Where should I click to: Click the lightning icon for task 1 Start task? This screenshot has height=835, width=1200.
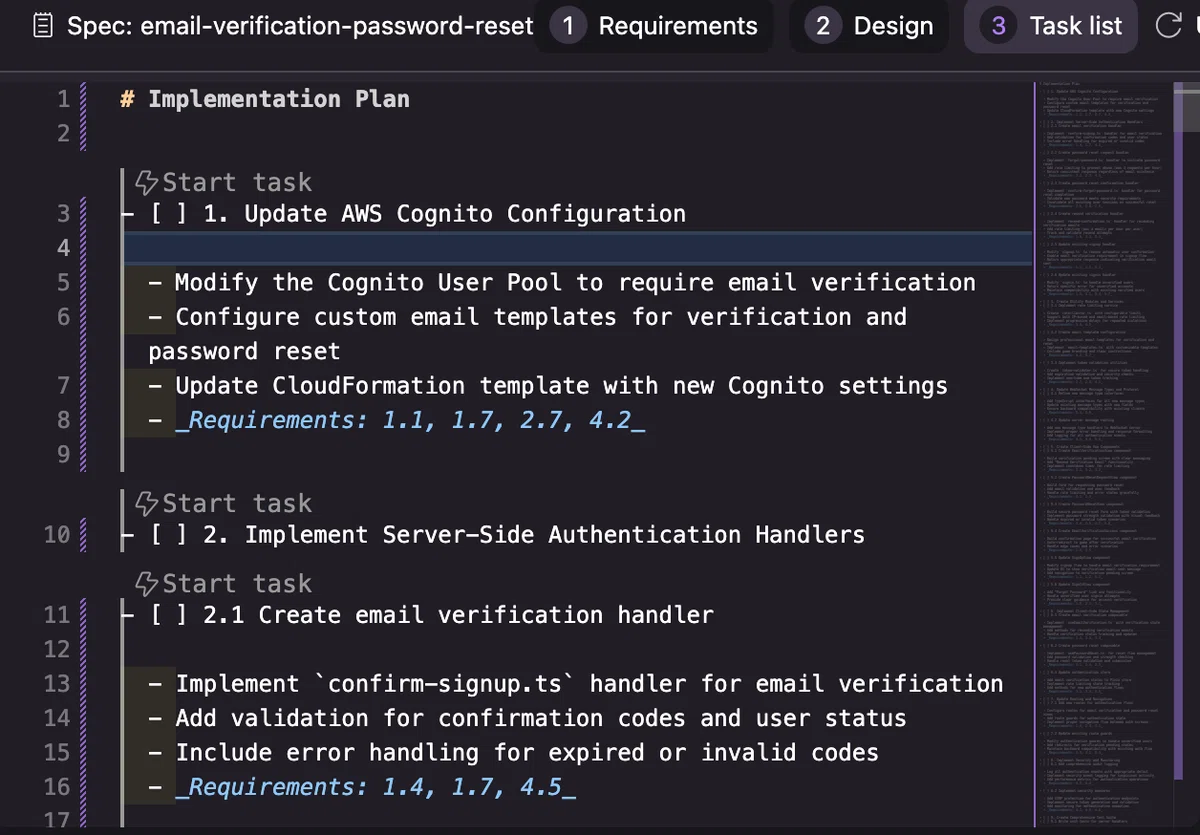point(147,182)
